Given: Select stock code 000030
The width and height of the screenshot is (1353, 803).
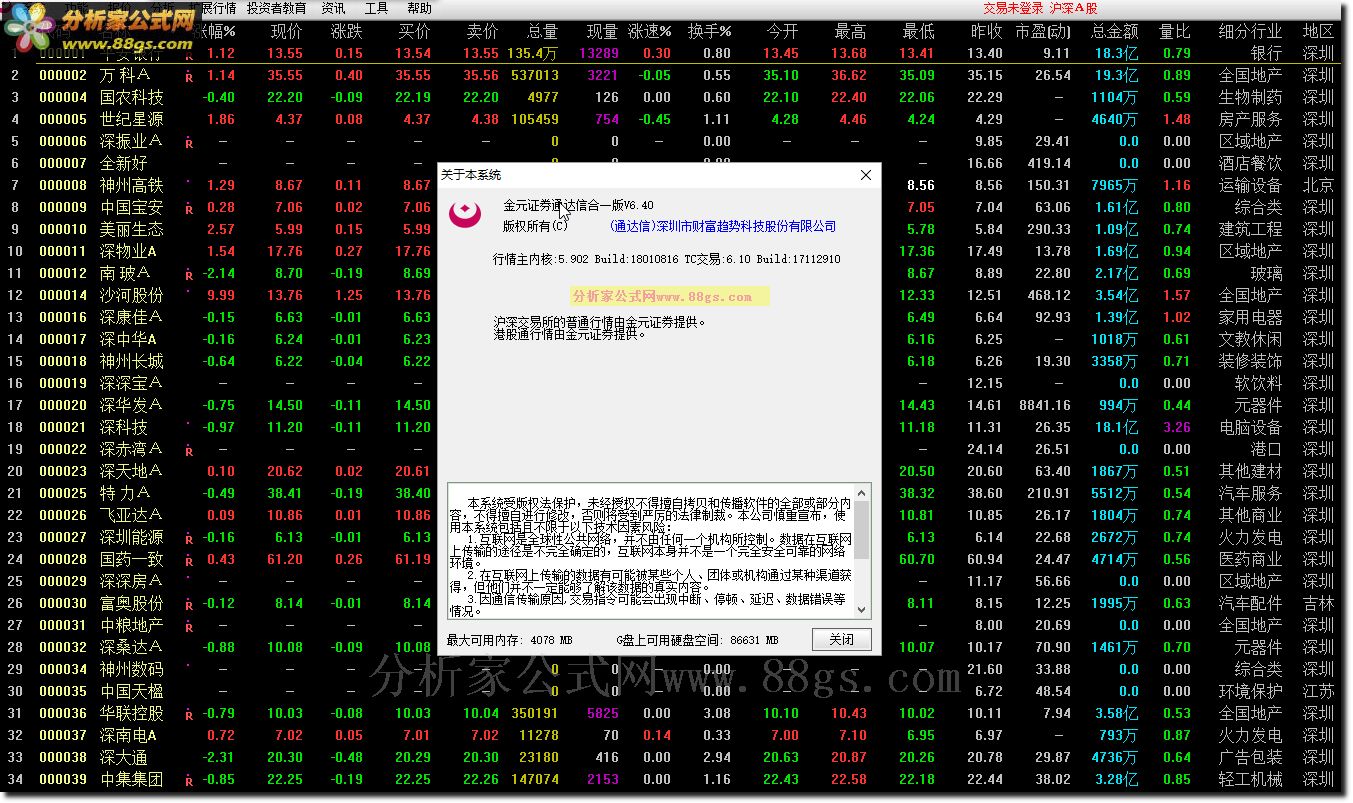Looking at the screenshot, I should click(x=63, y=604).
